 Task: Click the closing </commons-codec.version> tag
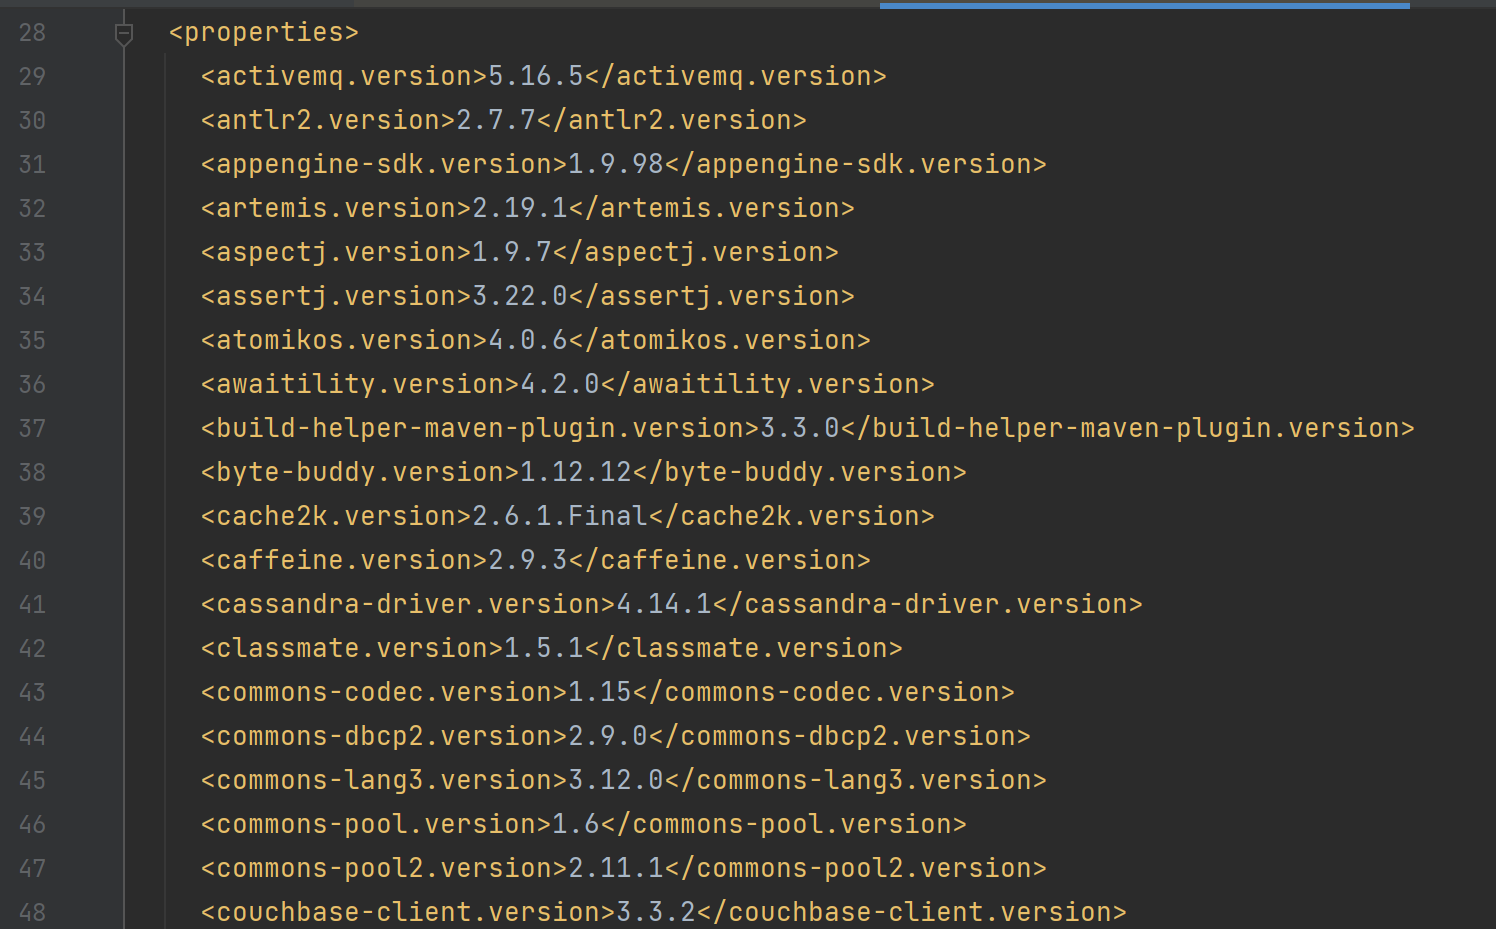tap(824, 692)
